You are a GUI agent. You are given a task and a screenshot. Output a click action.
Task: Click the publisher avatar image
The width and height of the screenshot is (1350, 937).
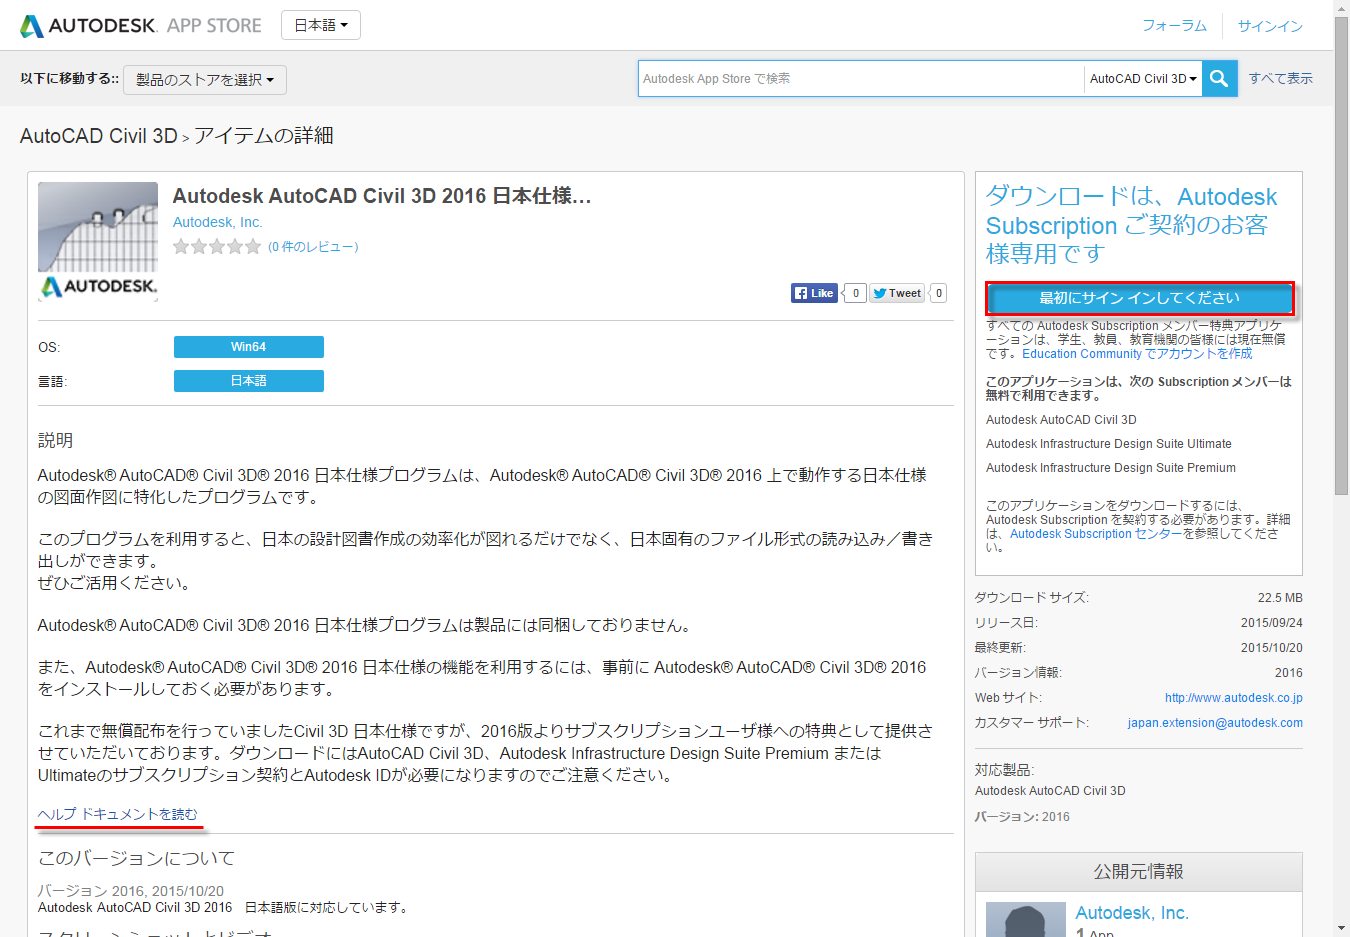1026,920
